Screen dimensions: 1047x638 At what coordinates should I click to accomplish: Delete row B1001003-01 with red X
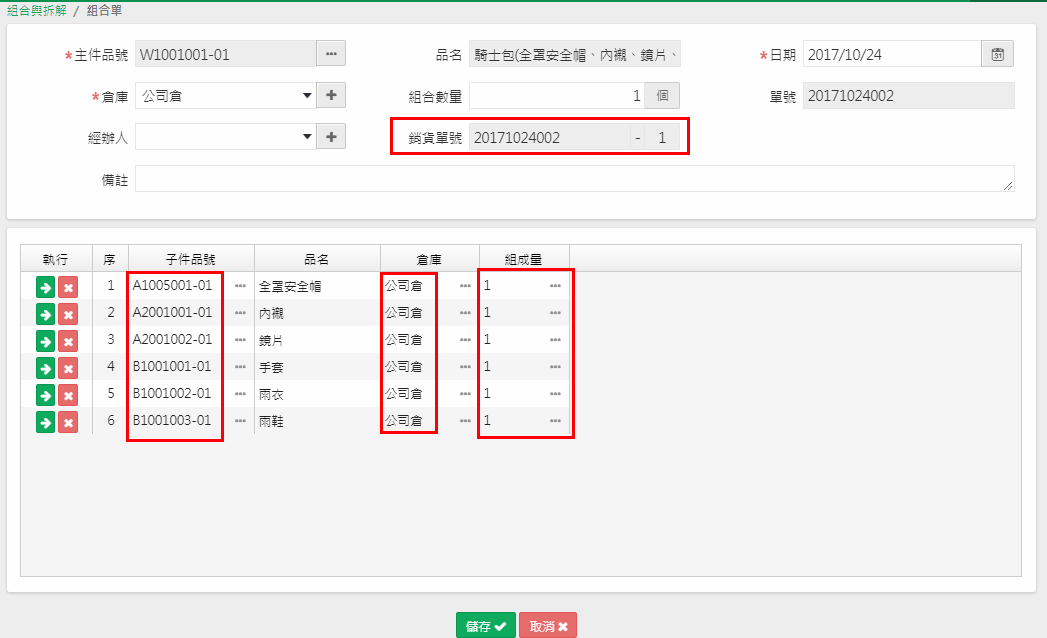(x=68, y=422)
